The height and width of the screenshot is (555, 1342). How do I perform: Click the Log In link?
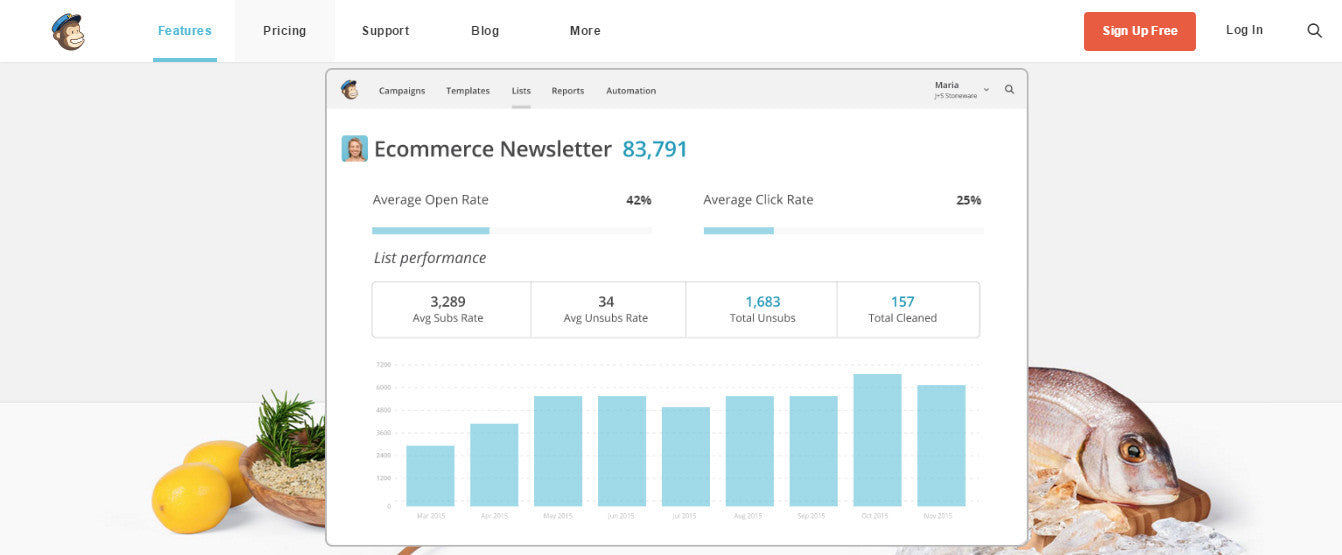pos(1244,30)
